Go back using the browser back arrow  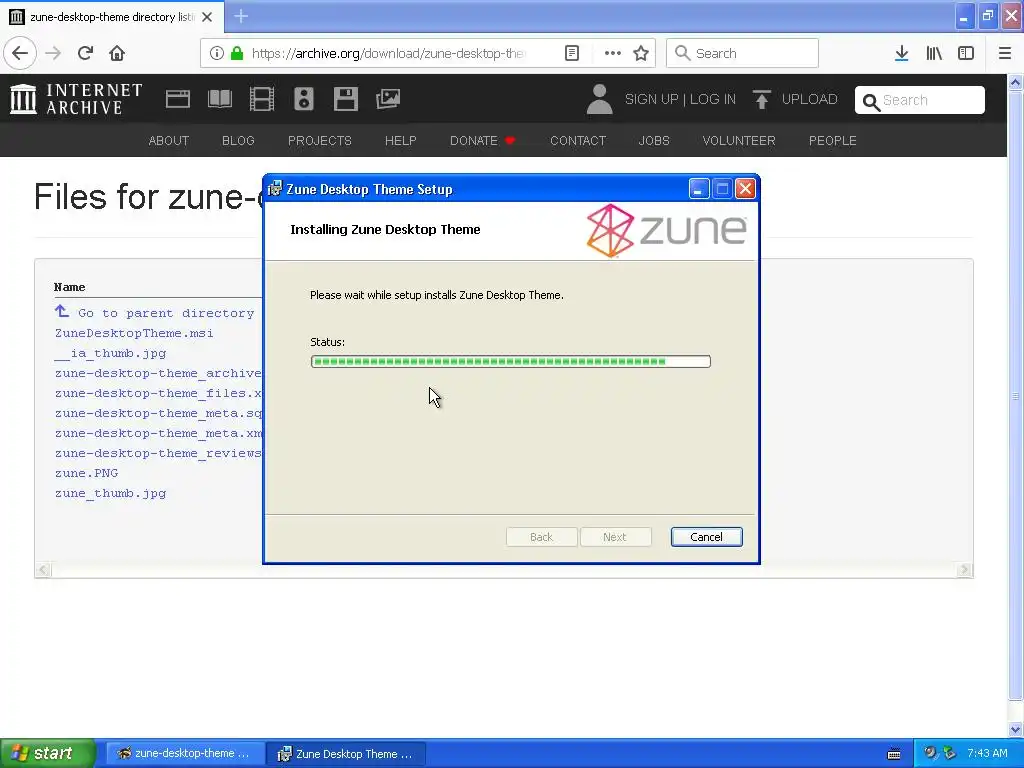pyautogui.click(x=20, y=53)
